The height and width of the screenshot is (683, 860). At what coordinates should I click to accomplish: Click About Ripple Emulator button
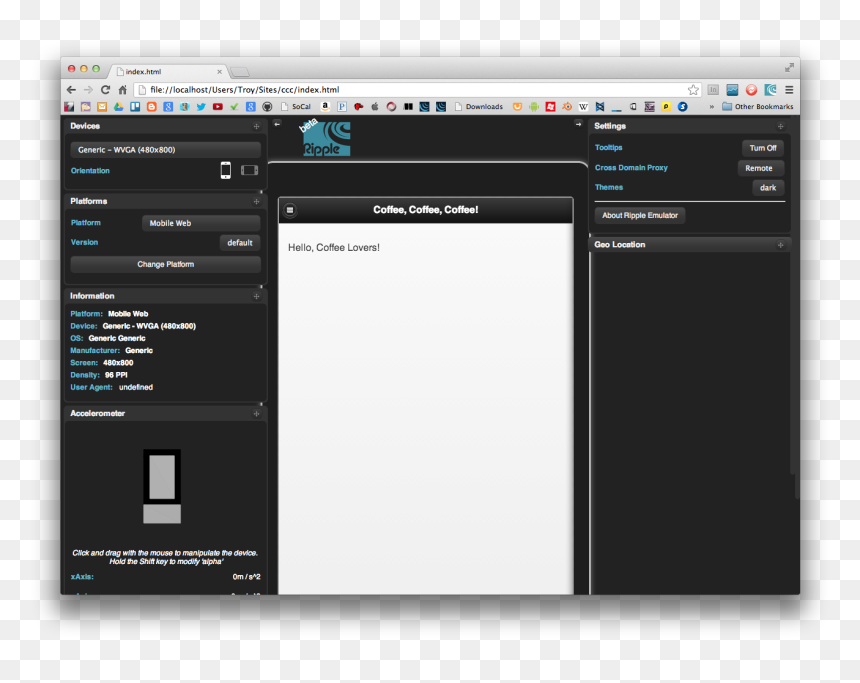[x=640, y=215]
